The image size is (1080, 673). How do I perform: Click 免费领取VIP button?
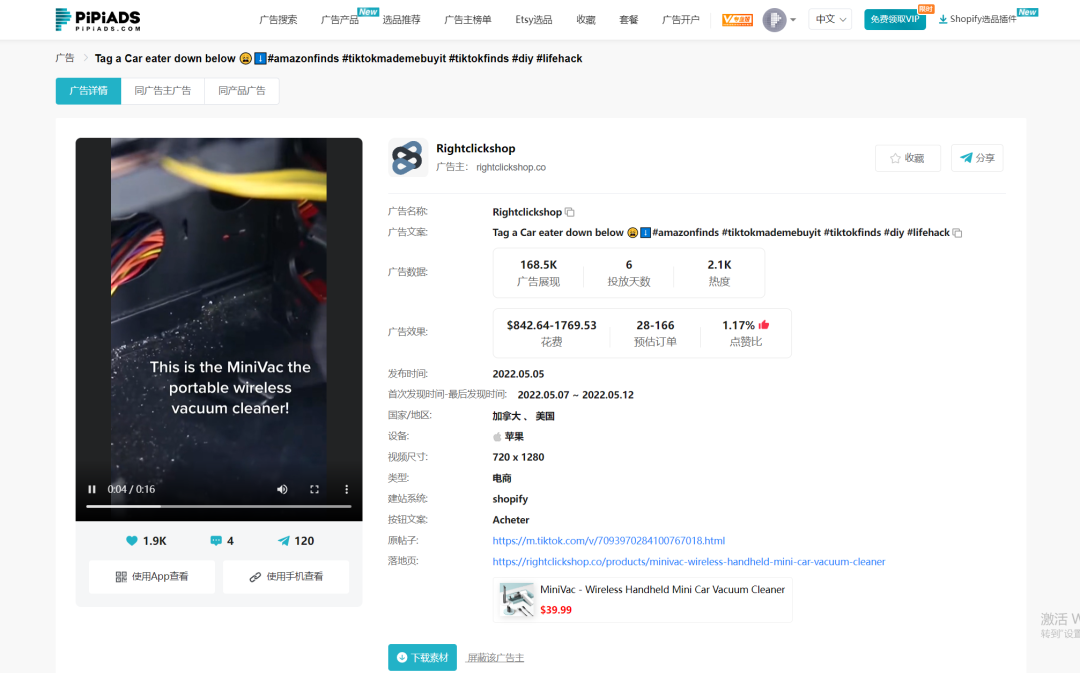click(x=895, y=19)
